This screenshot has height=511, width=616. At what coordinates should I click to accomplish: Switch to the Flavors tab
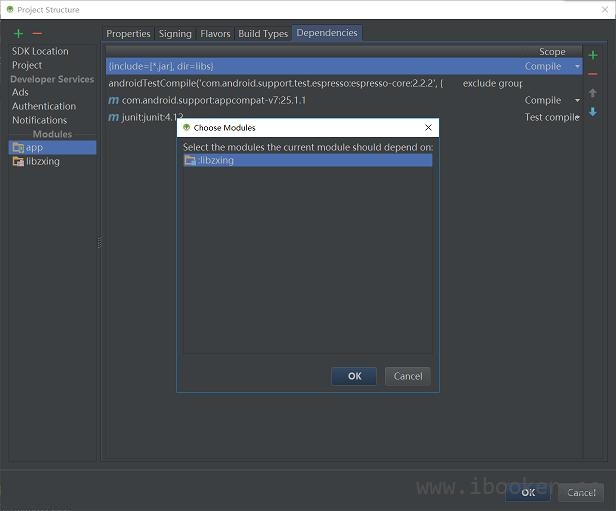click(215, 34)
